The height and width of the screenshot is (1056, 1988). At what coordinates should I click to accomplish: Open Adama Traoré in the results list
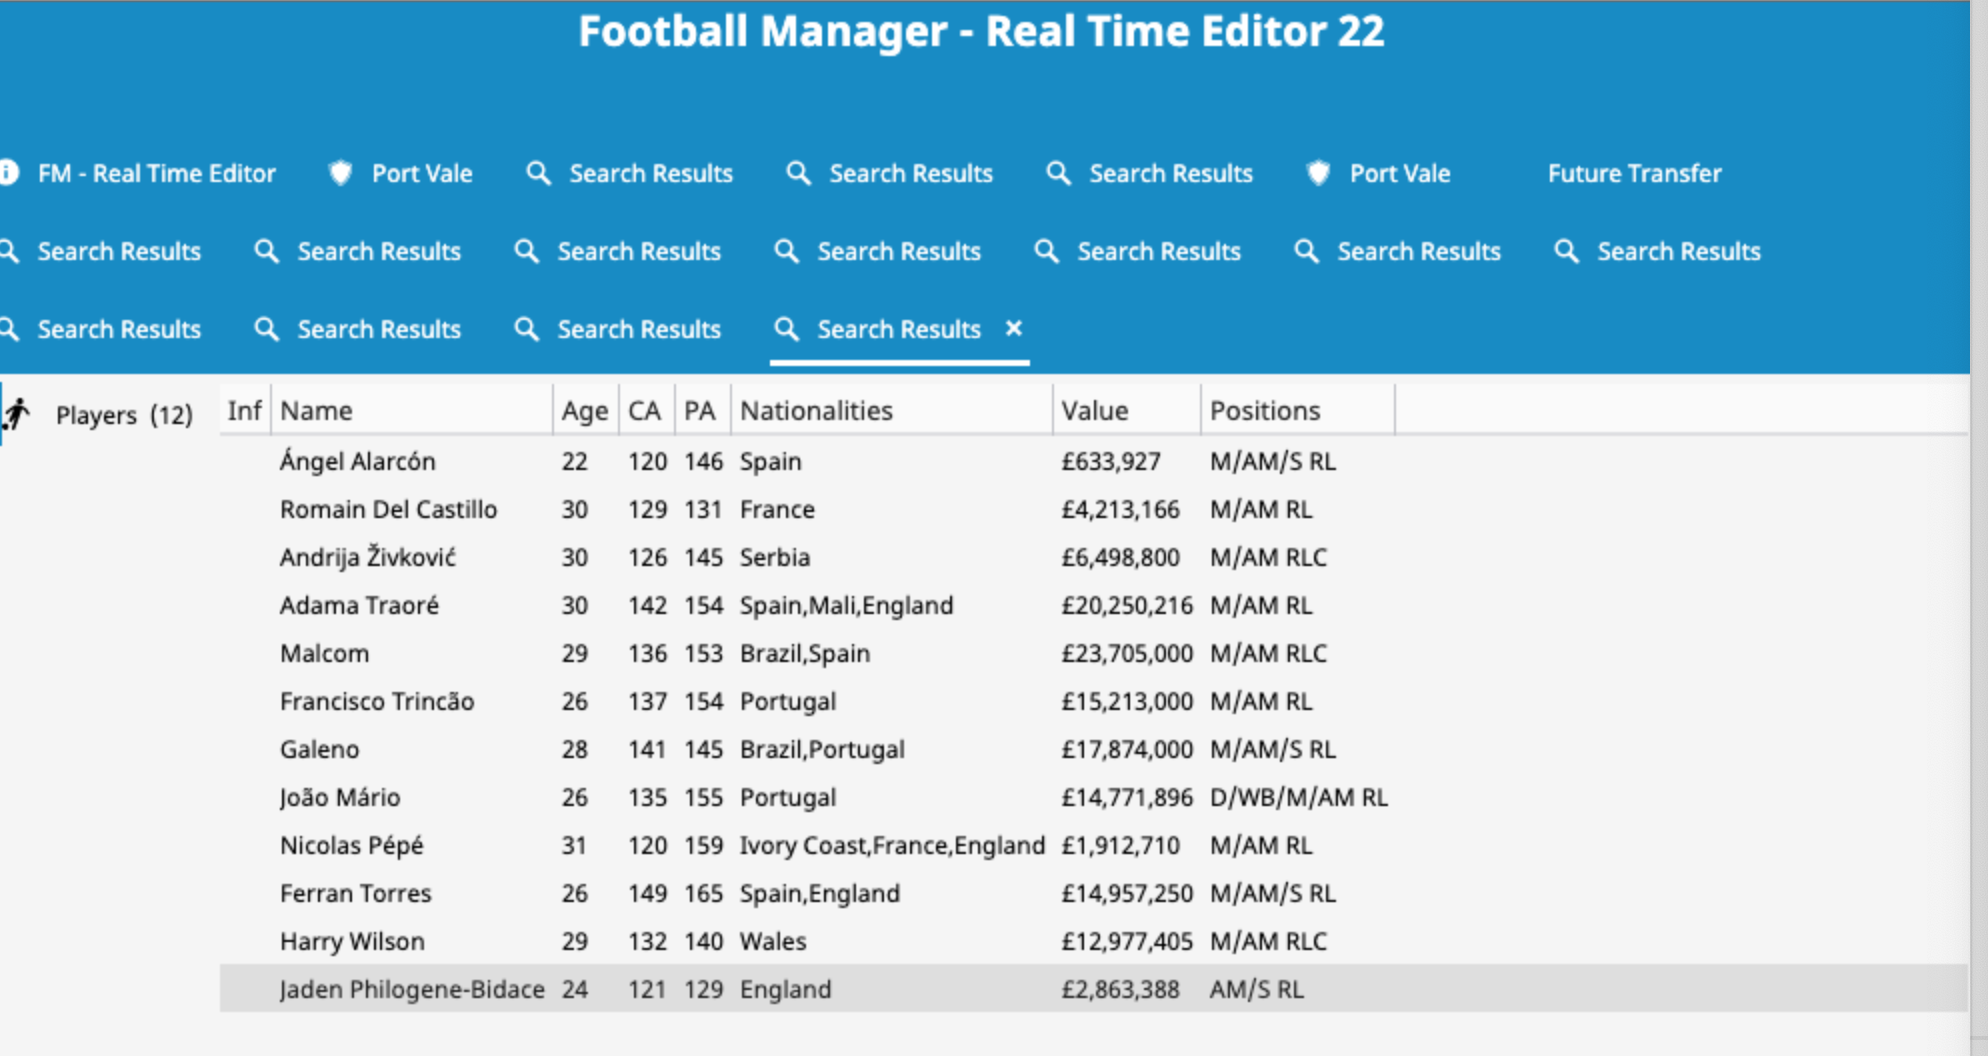coord(359,605)
